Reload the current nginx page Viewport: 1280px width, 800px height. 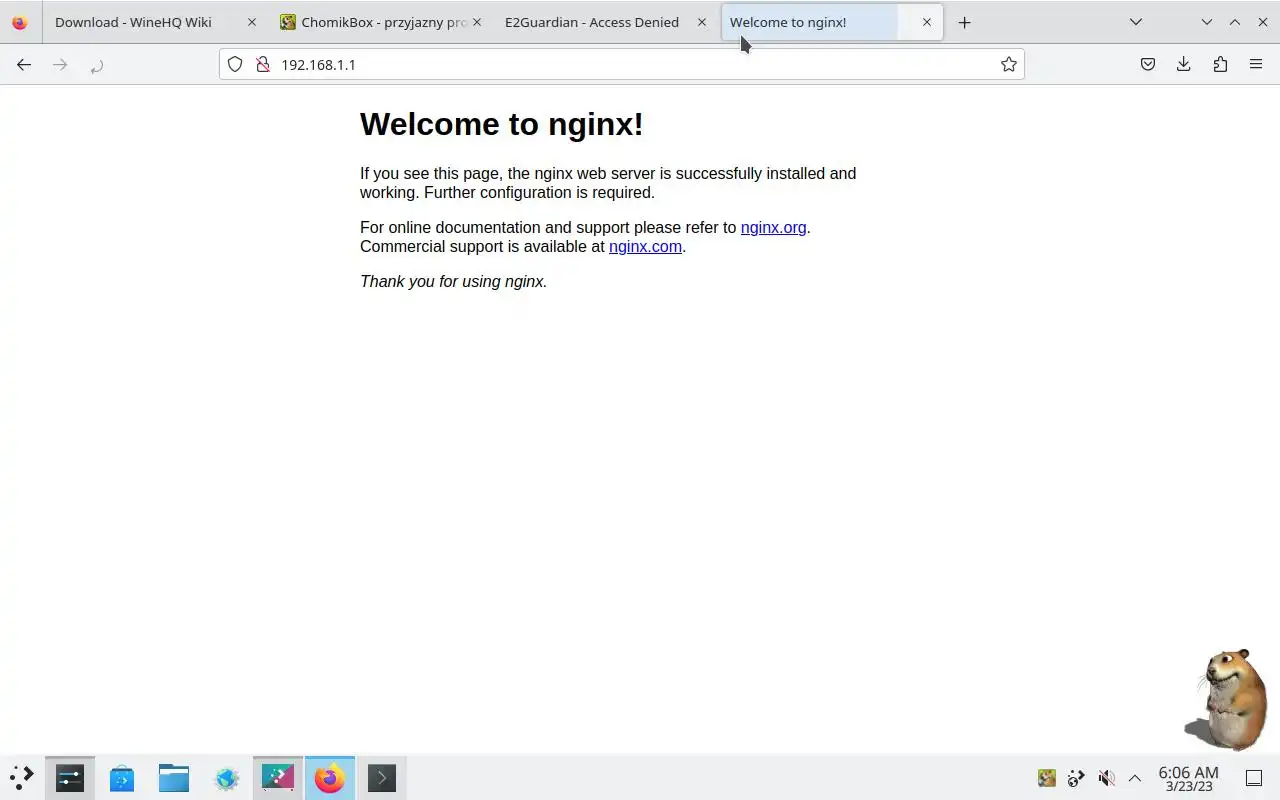96,66
